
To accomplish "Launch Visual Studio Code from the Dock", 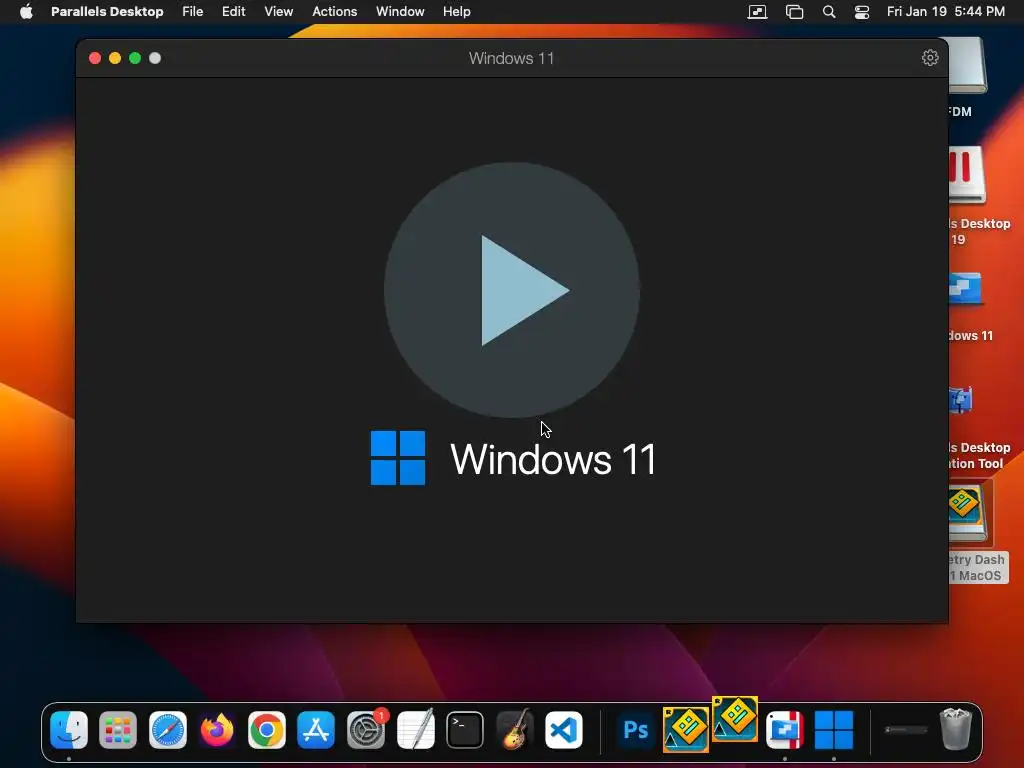I will [564, 729].
